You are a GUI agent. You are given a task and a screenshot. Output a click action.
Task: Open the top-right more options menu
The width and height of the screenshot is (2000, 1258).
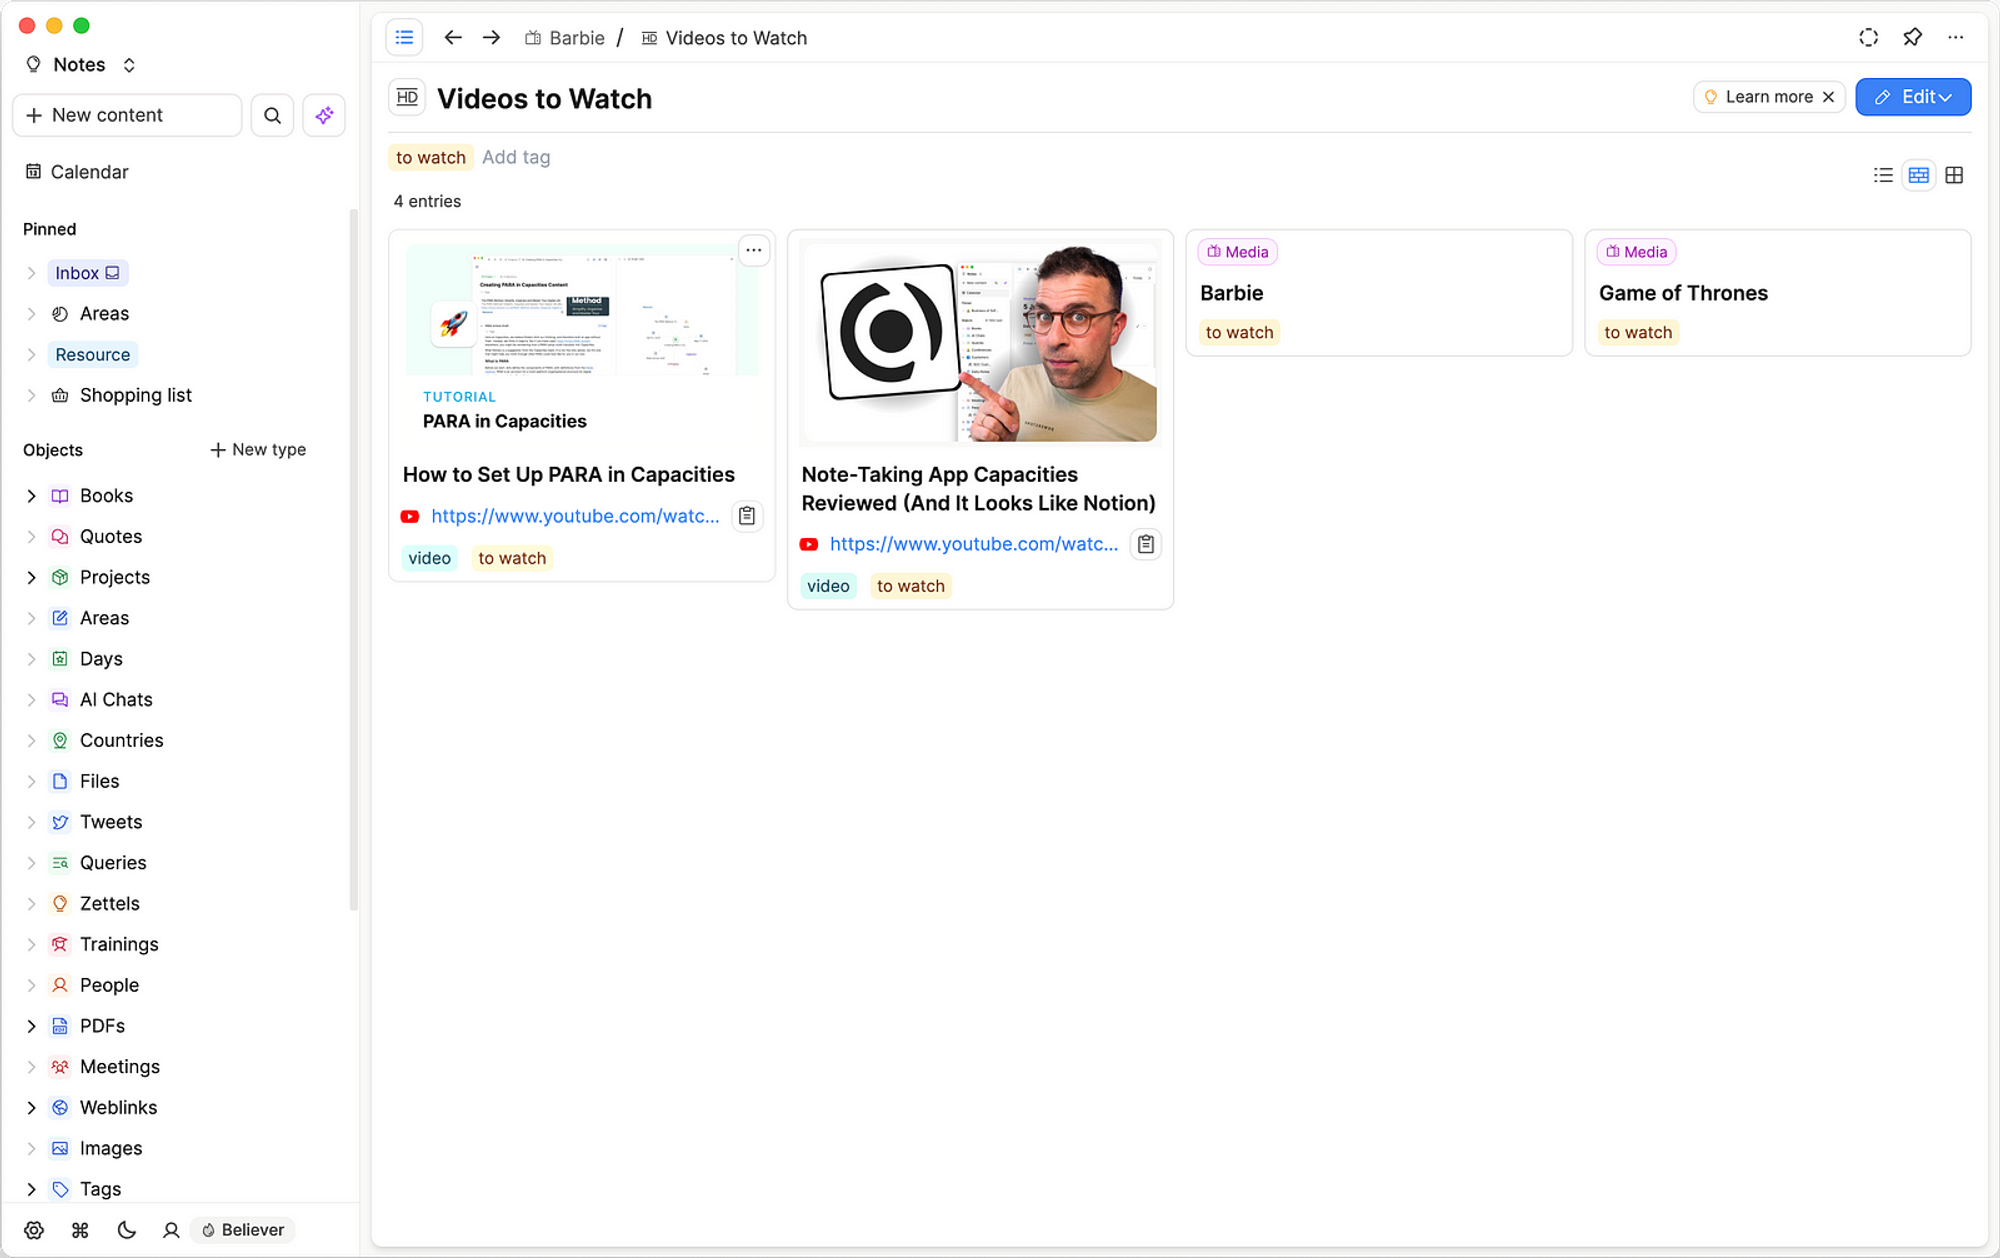(1956, 38)
